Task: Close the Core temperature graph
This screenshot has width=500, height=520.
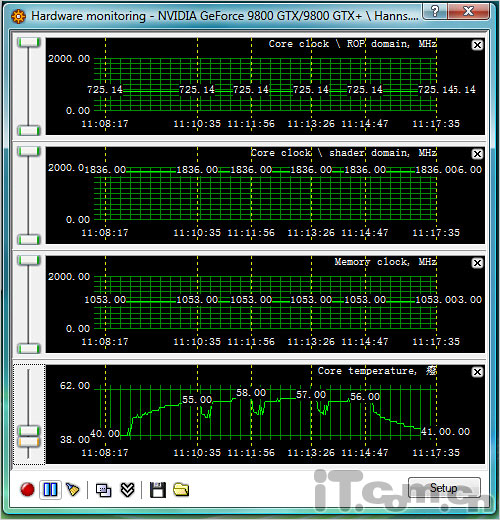Action: pos(478,372)
